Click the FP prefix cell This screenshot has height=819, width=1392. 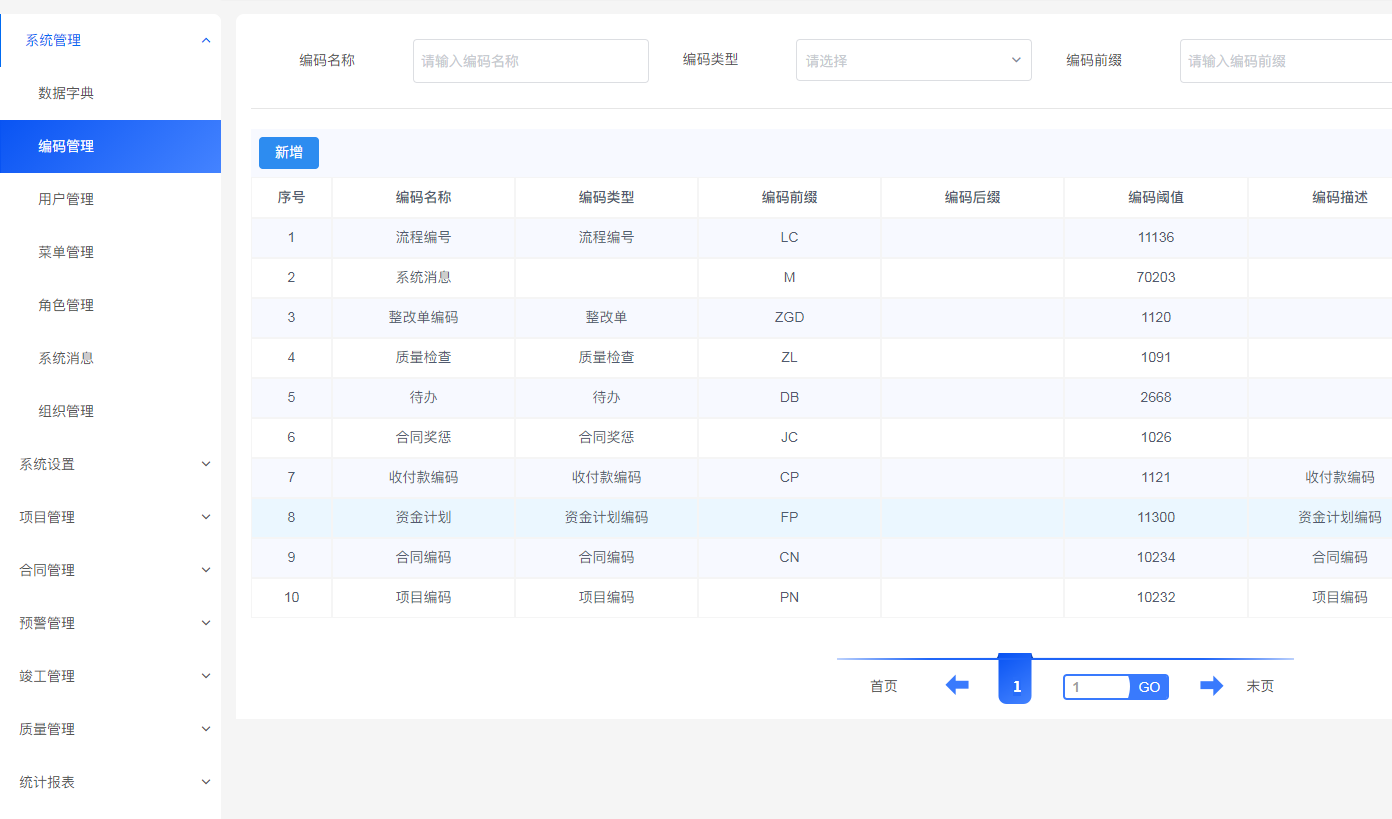[x=790, y=517]
